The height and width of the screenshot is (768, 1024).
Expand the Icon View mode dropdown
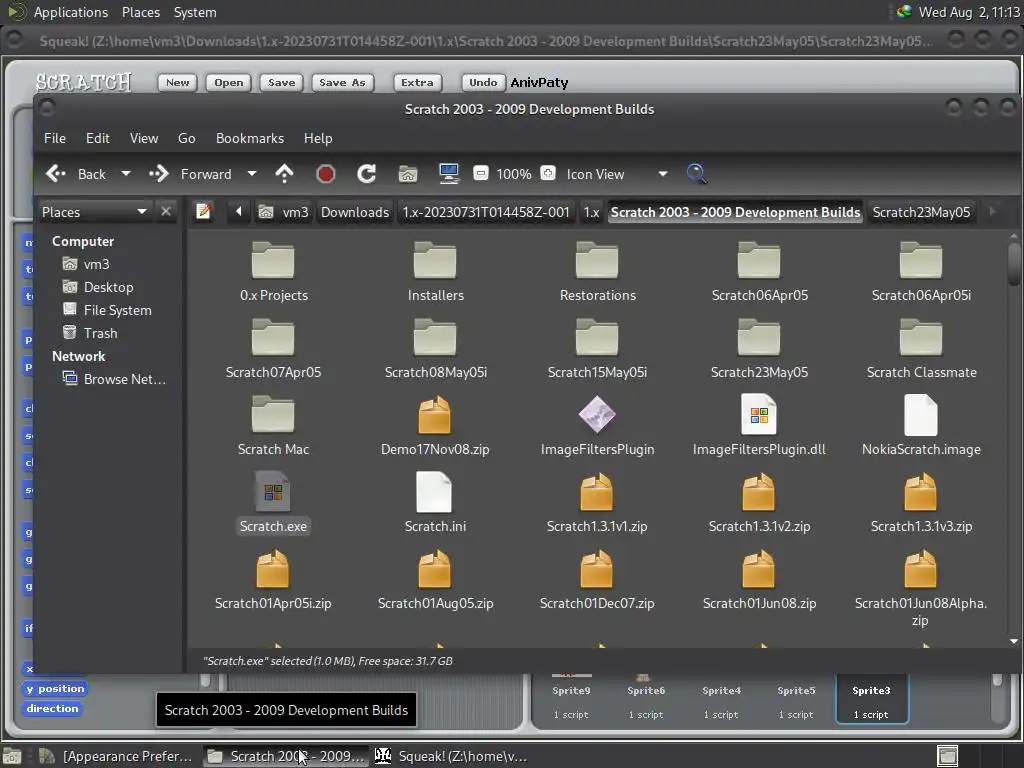[662, 174]
